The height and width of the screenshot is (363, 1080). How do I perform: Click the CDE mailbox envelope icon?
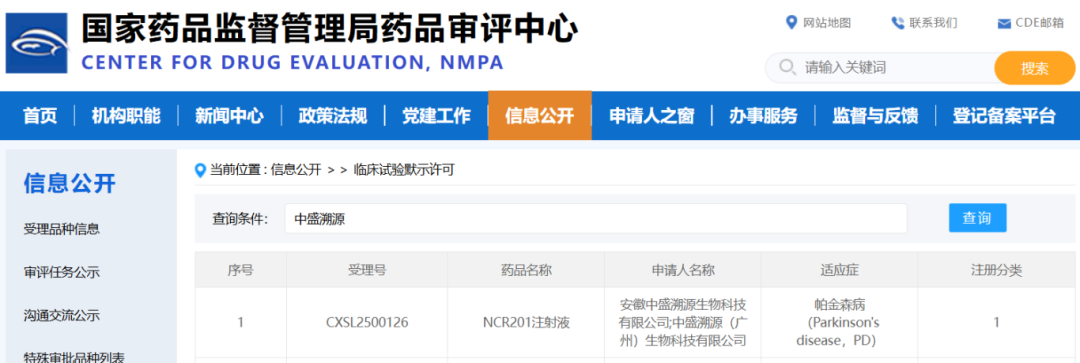pos(1004,24)
